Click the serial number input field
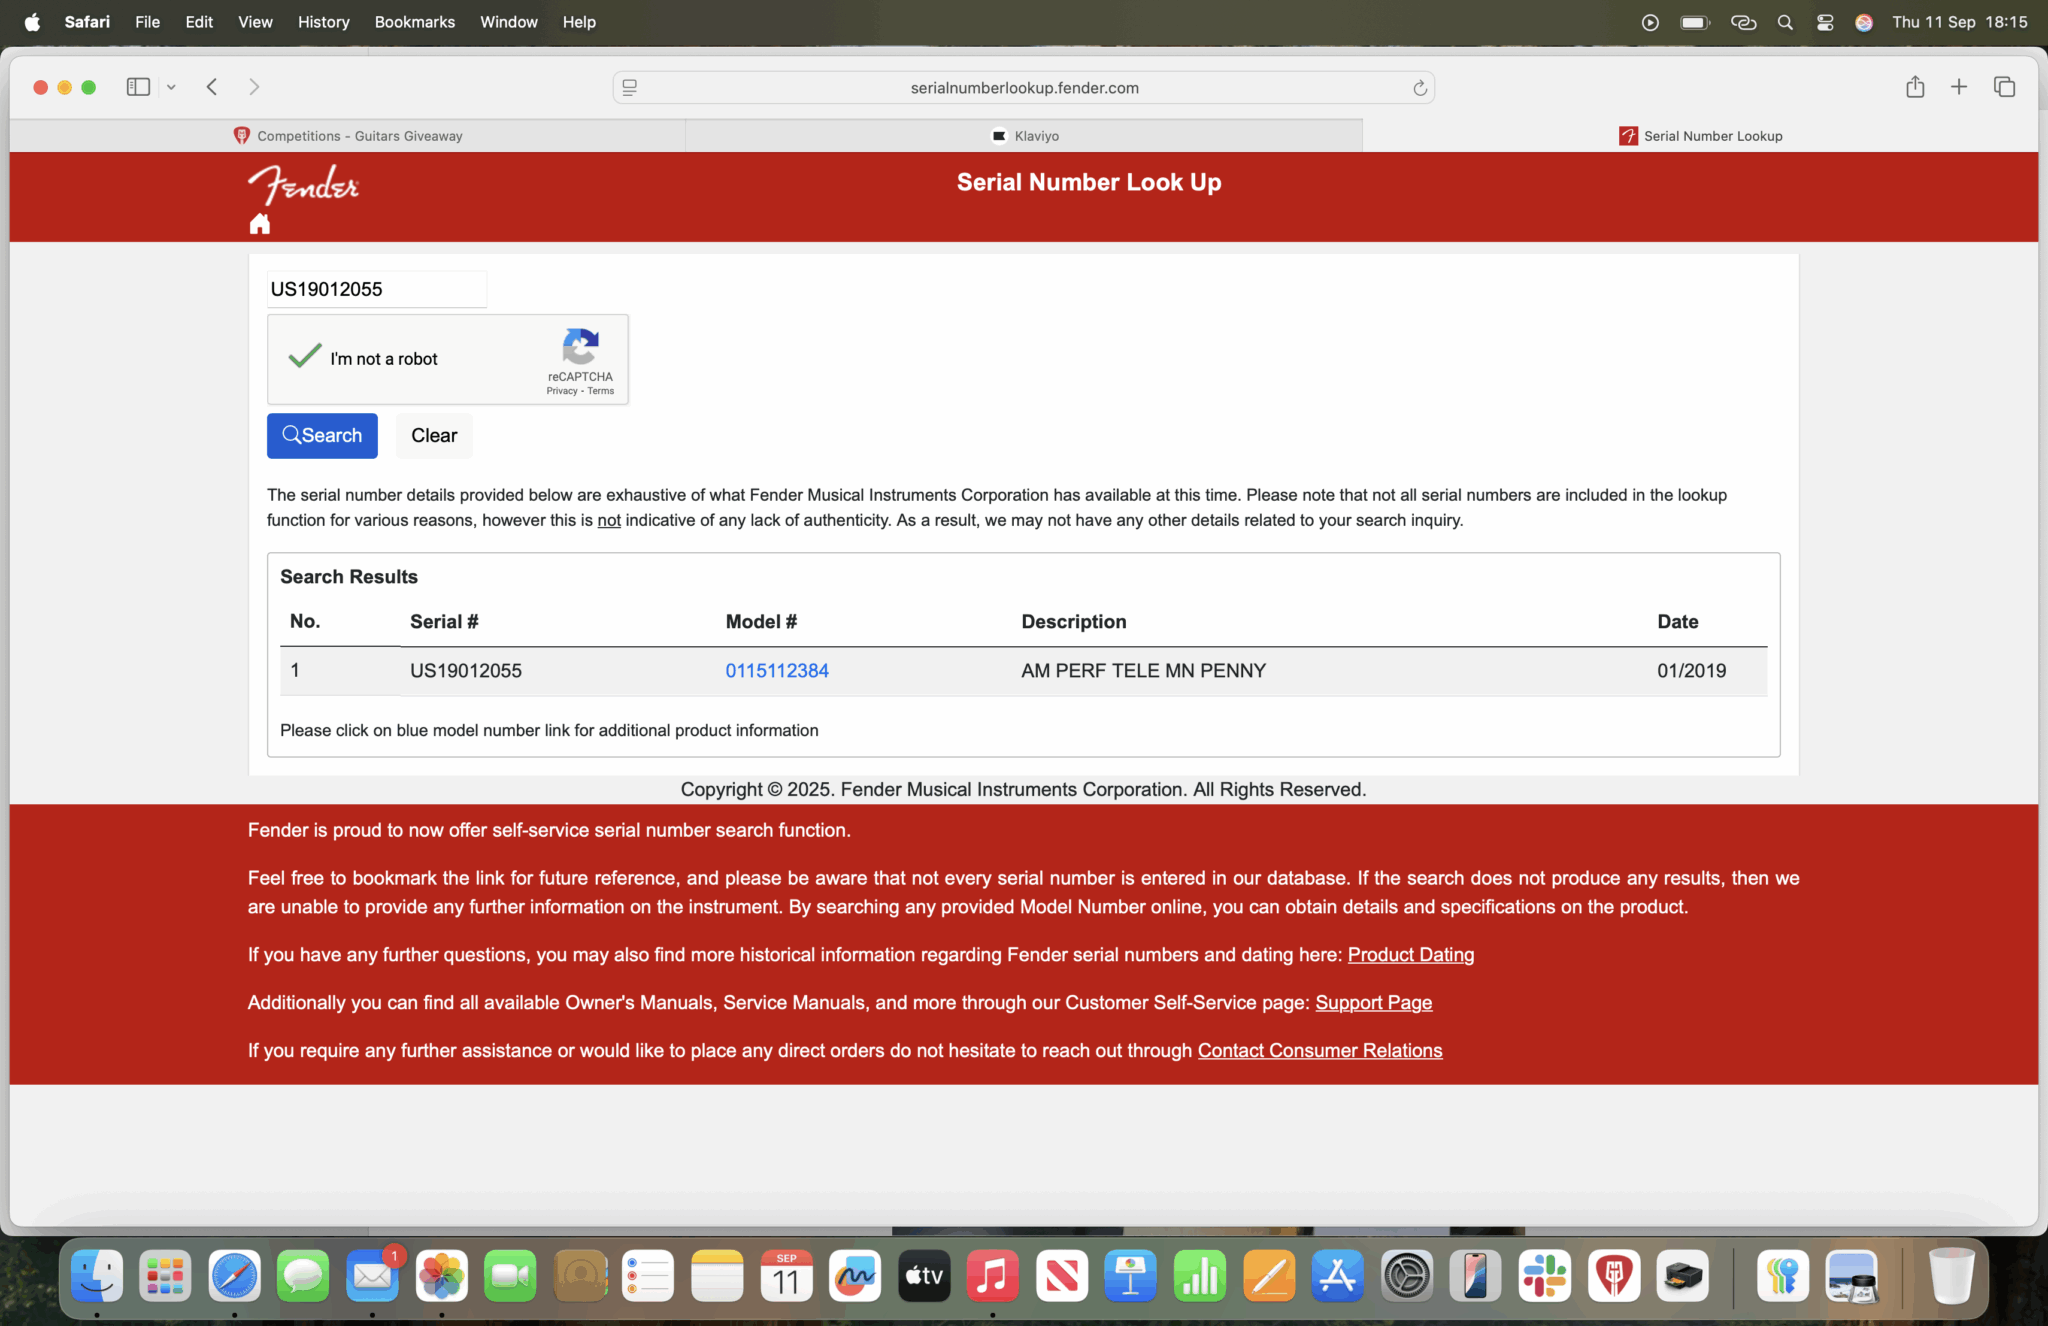The image size is (2048, 1326). (376, 289)
